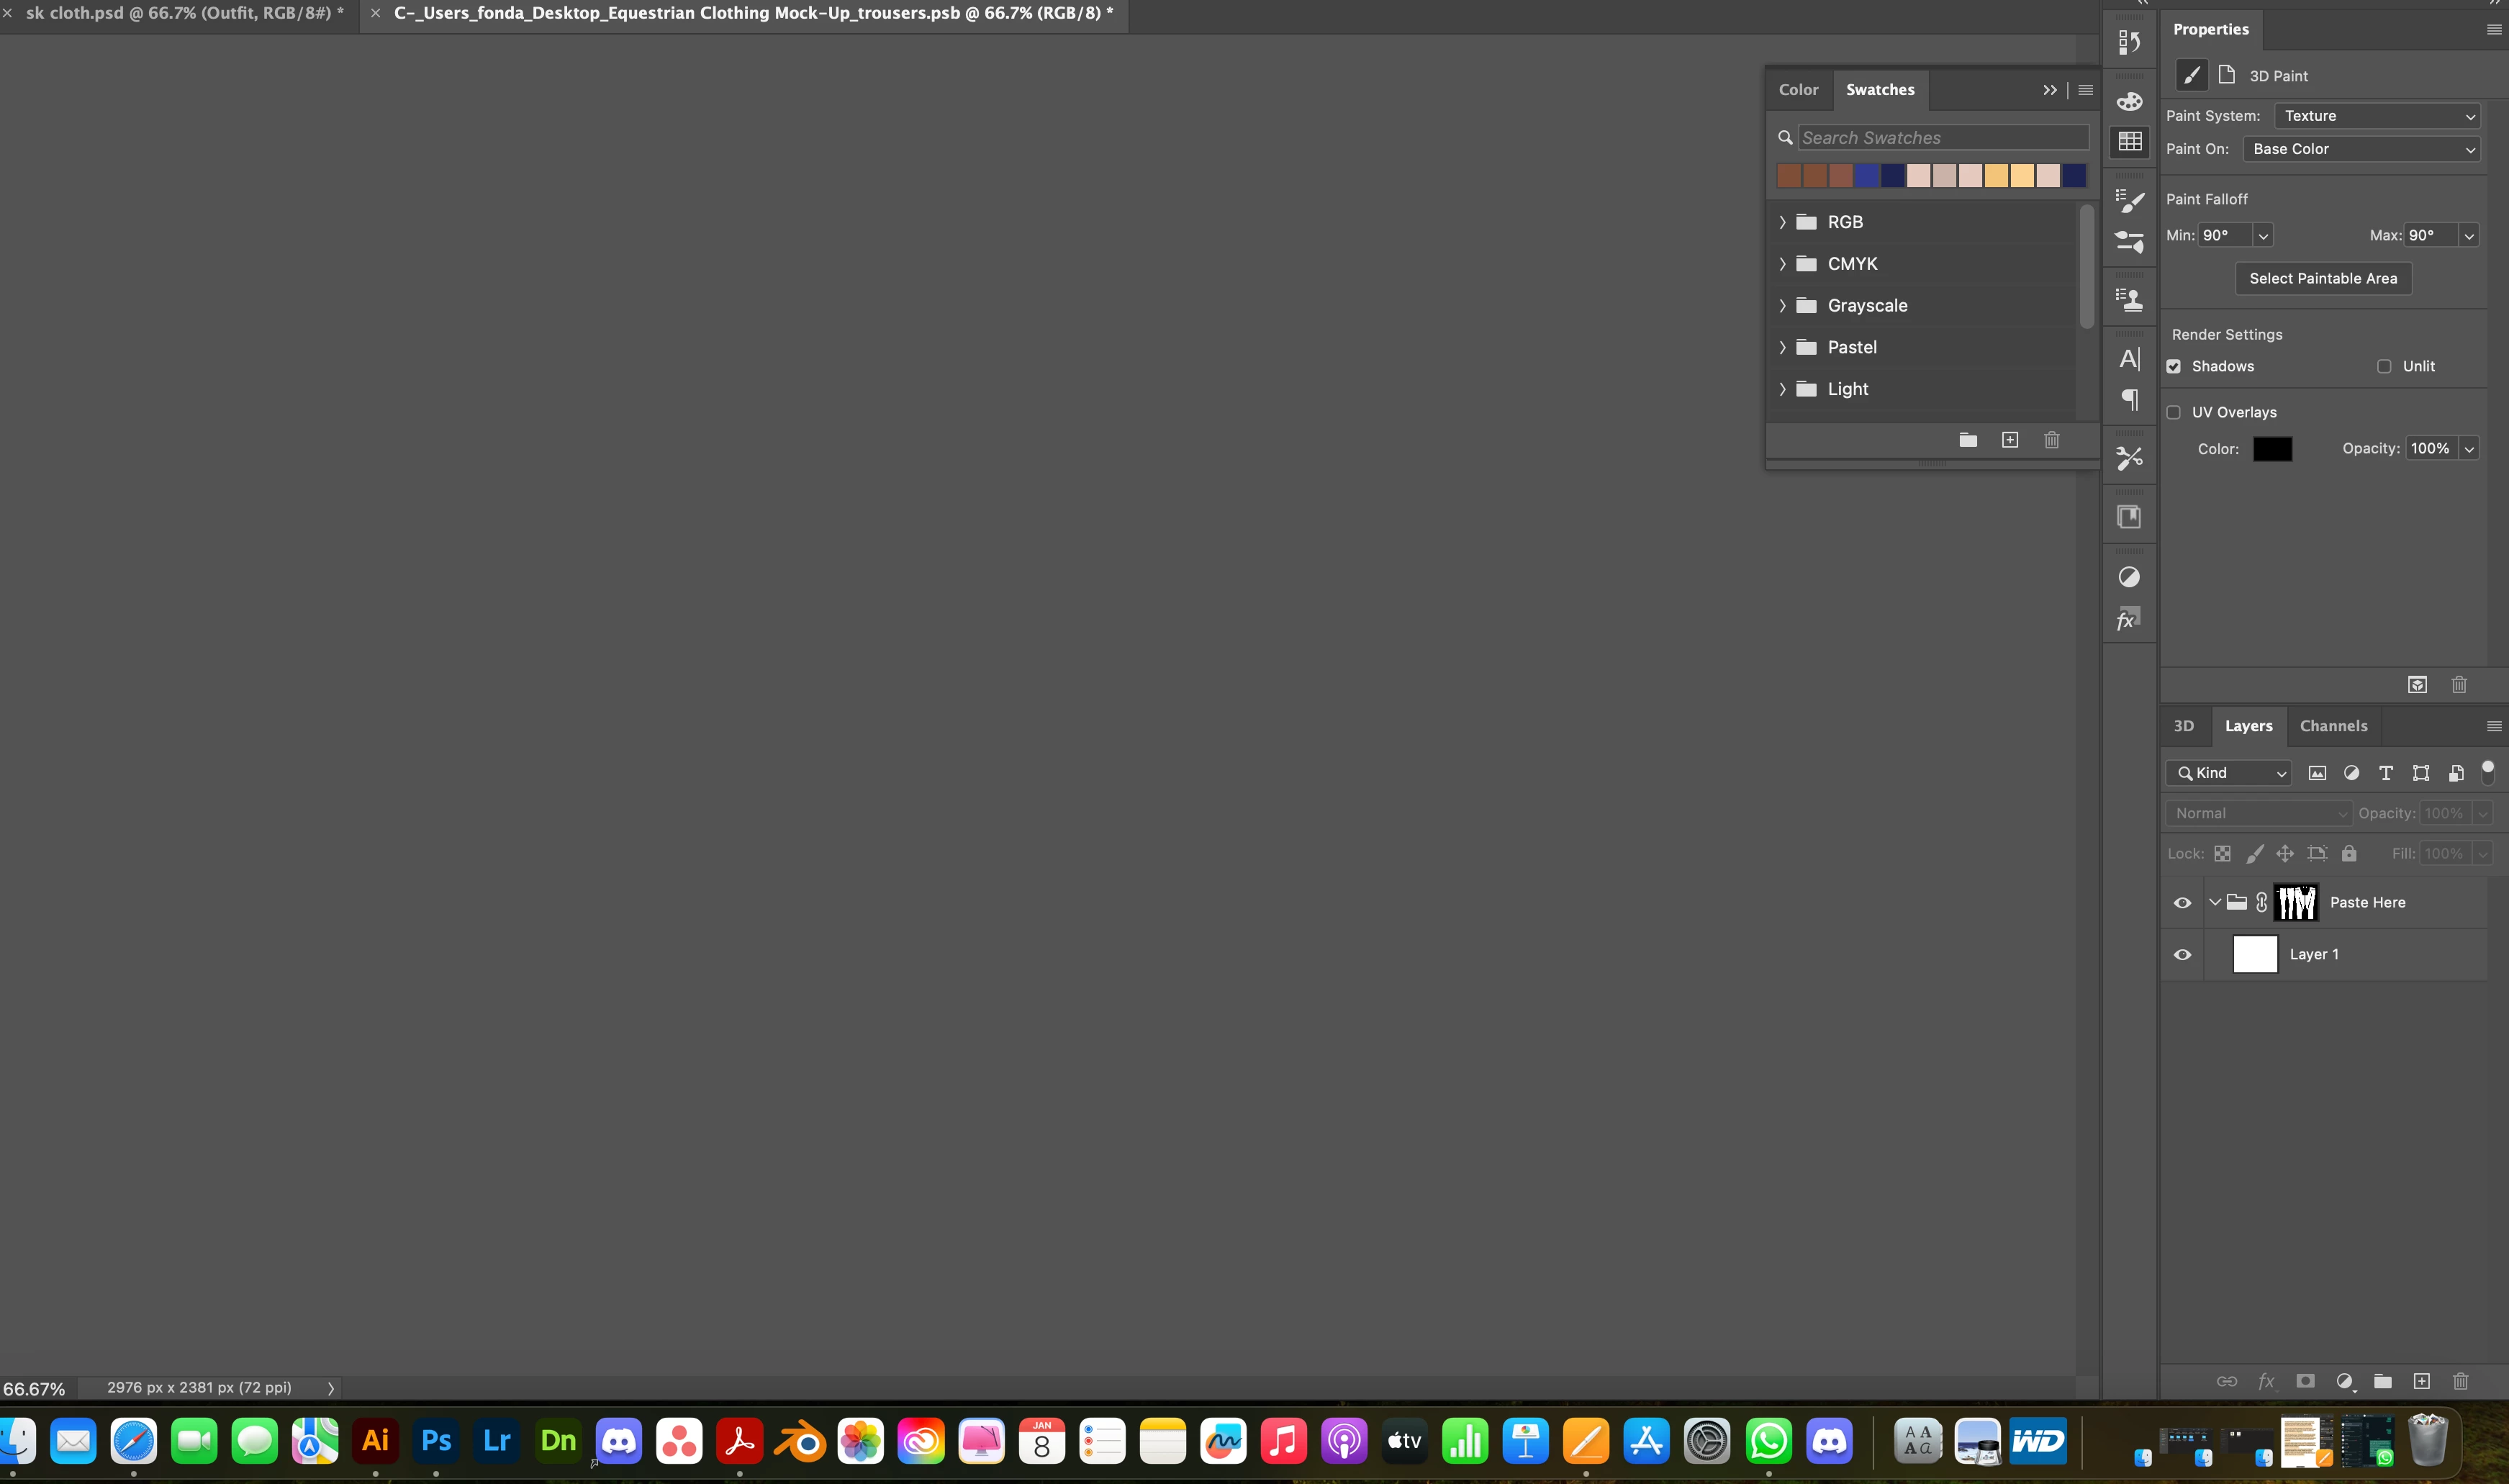Click the Search Swatches input field

(1942, 138)
